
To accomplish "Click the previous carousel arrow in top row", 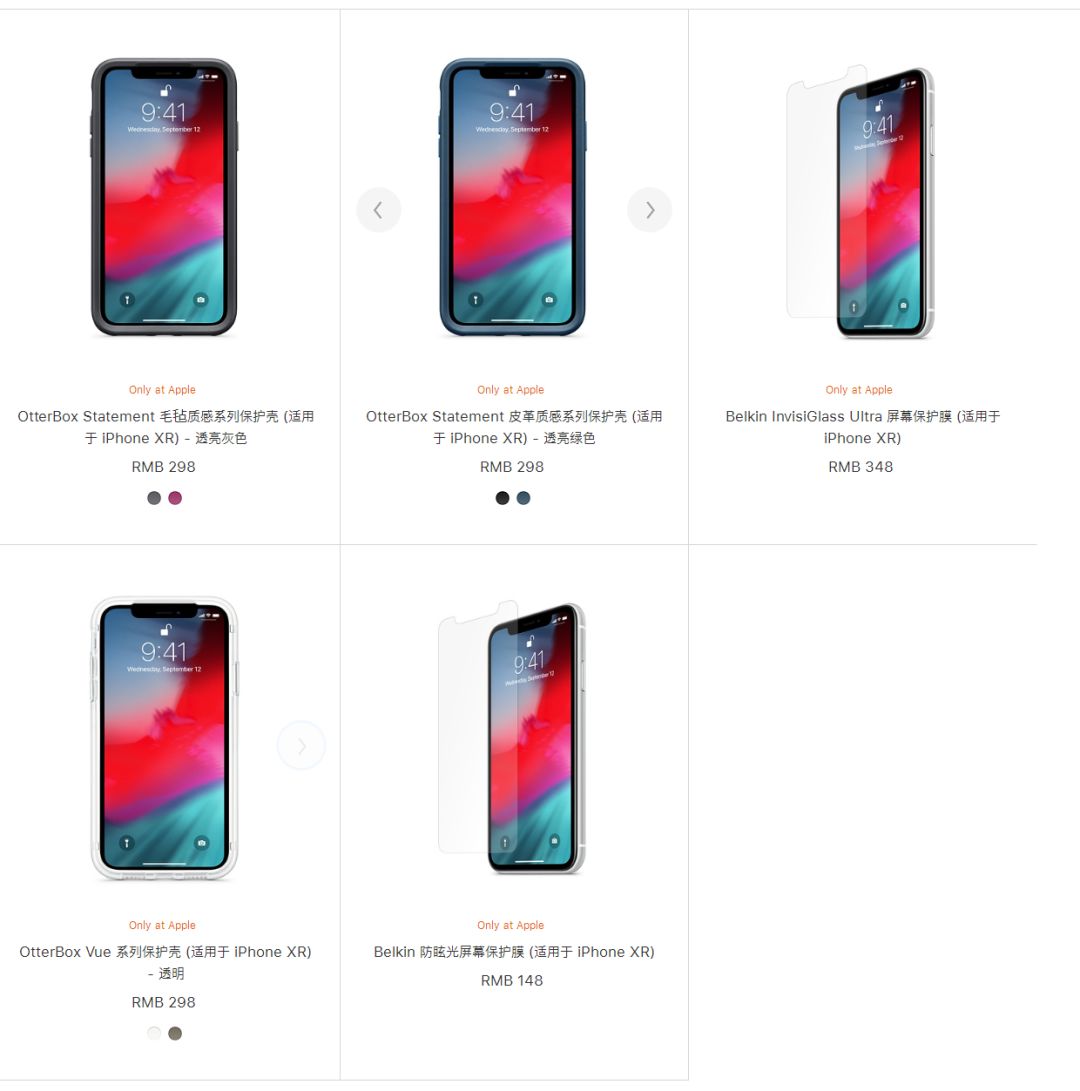I will point(378,209).
